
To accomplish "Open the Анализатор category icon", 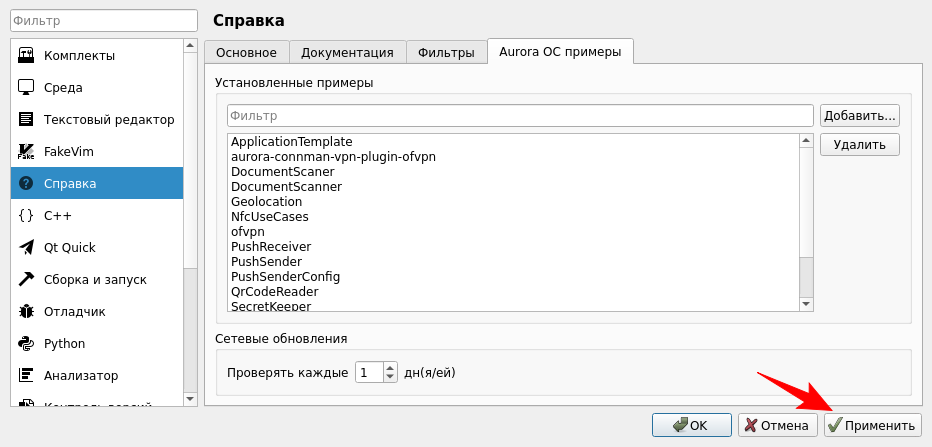I will point(27,375).
